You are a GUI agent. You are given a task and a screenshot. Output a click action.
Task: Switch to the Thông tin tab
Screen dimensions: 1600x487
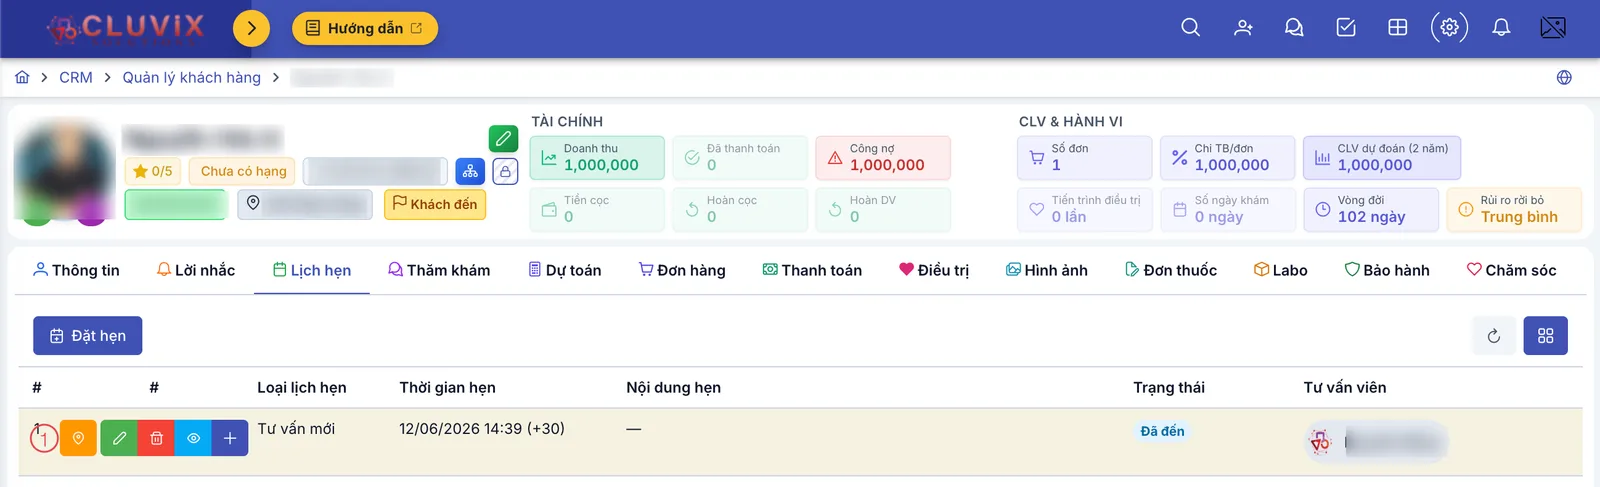point(76,270)
